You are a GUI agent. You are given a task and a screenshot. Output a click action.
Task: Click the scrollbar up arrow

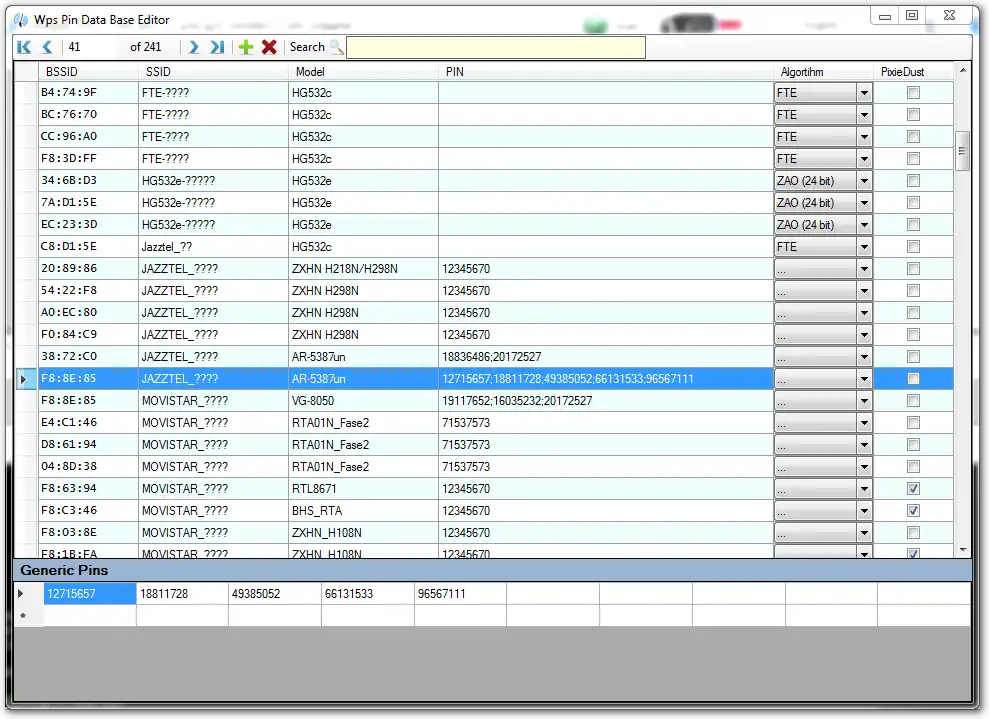coord(963,70)
